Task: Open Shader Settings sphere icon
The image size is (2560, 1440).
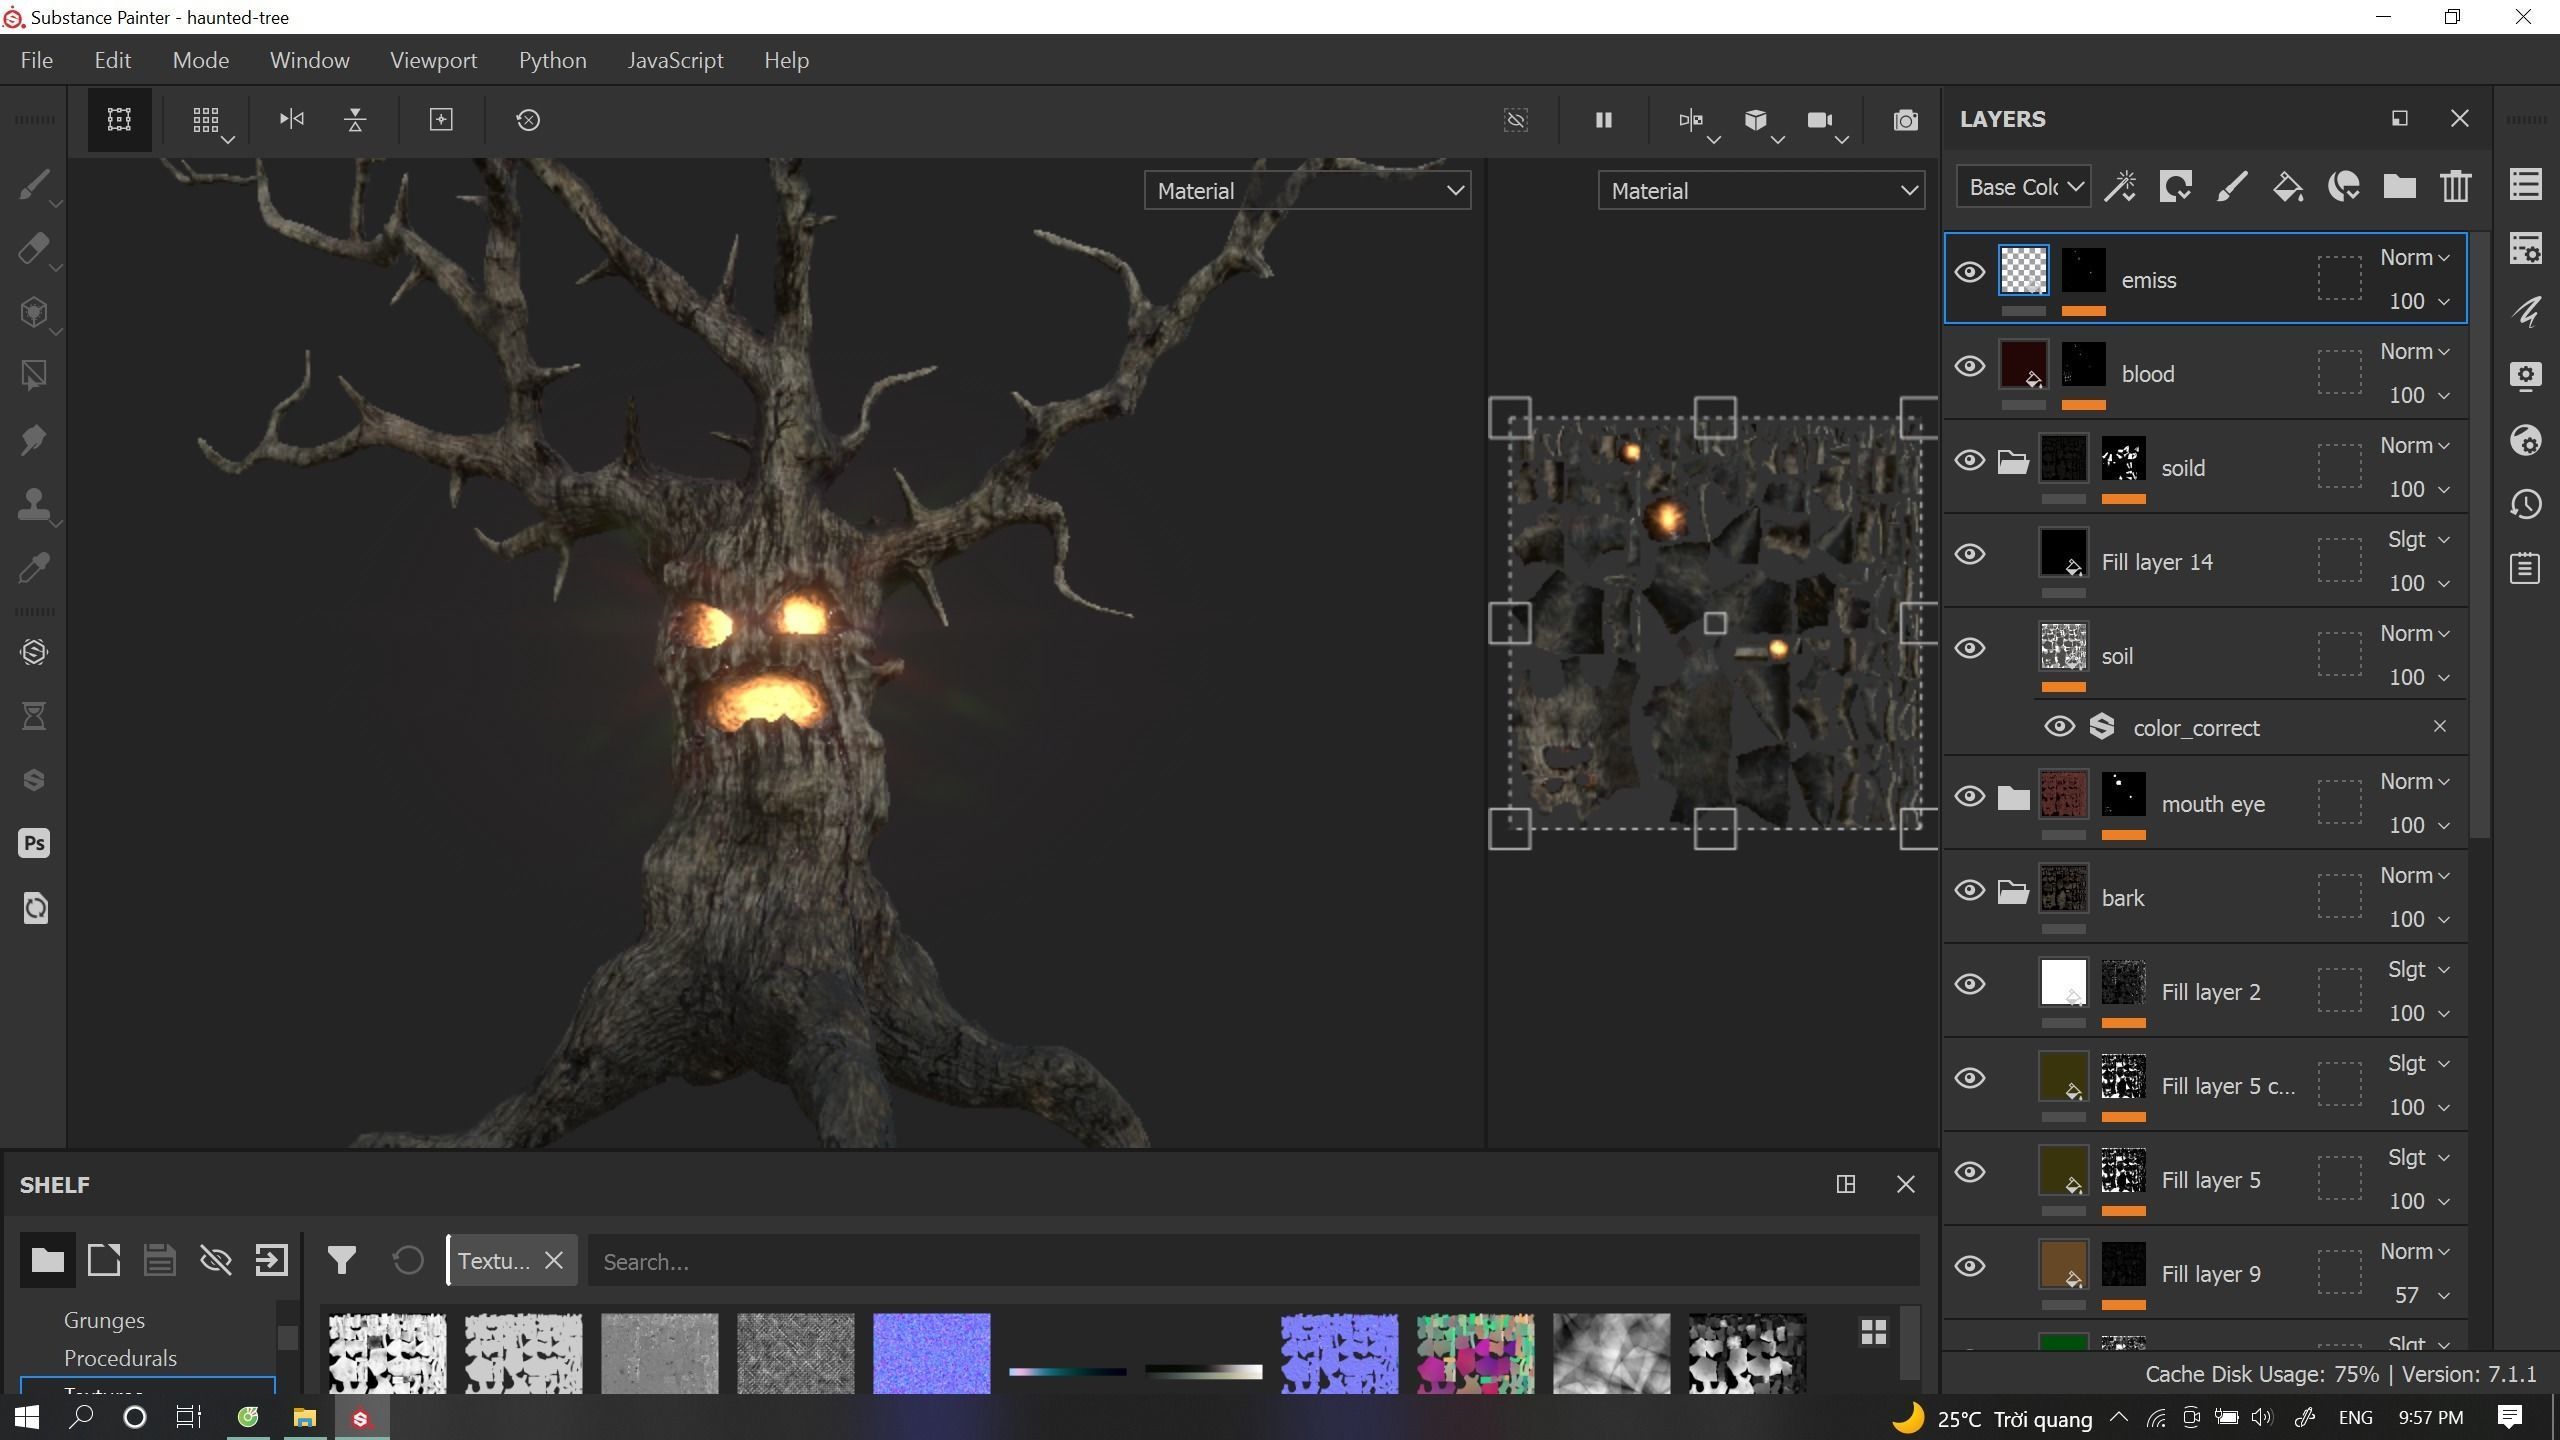Action: point(2526,440)
